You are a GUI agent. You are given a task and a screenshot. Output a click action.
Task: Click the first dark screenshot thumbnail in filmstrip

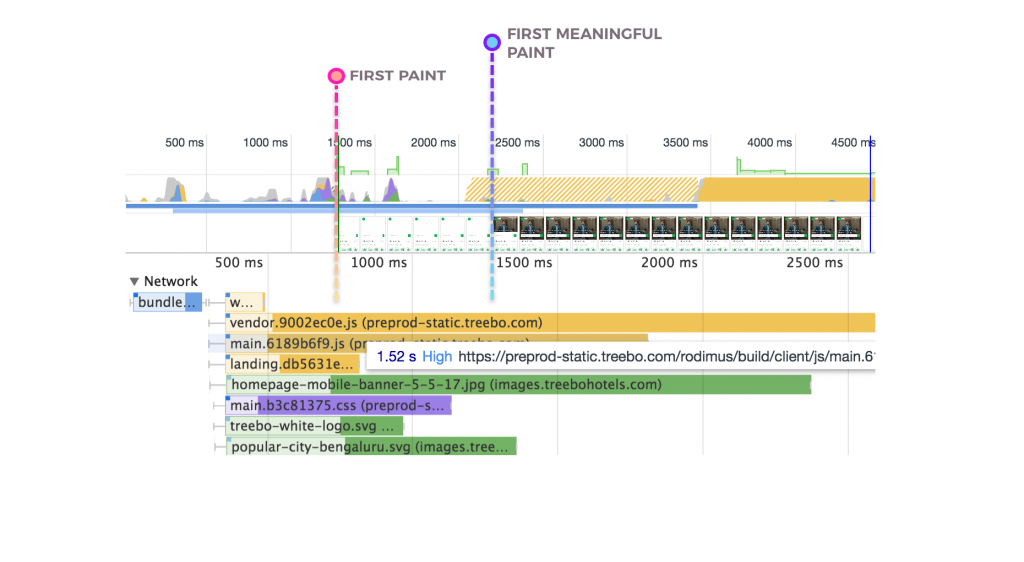pos(506,228)
